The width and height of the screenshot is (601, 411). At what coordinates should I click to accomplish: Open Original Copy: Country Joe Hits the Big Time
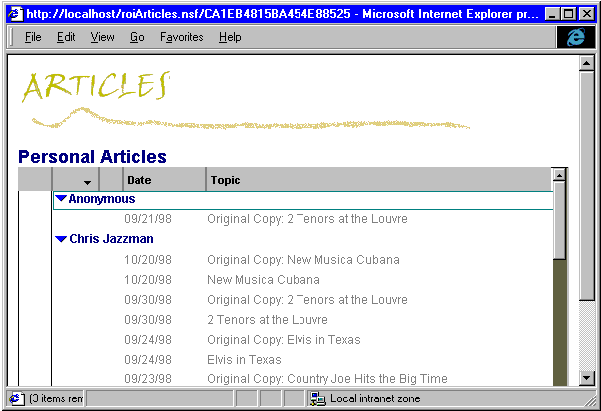(327, 379)
